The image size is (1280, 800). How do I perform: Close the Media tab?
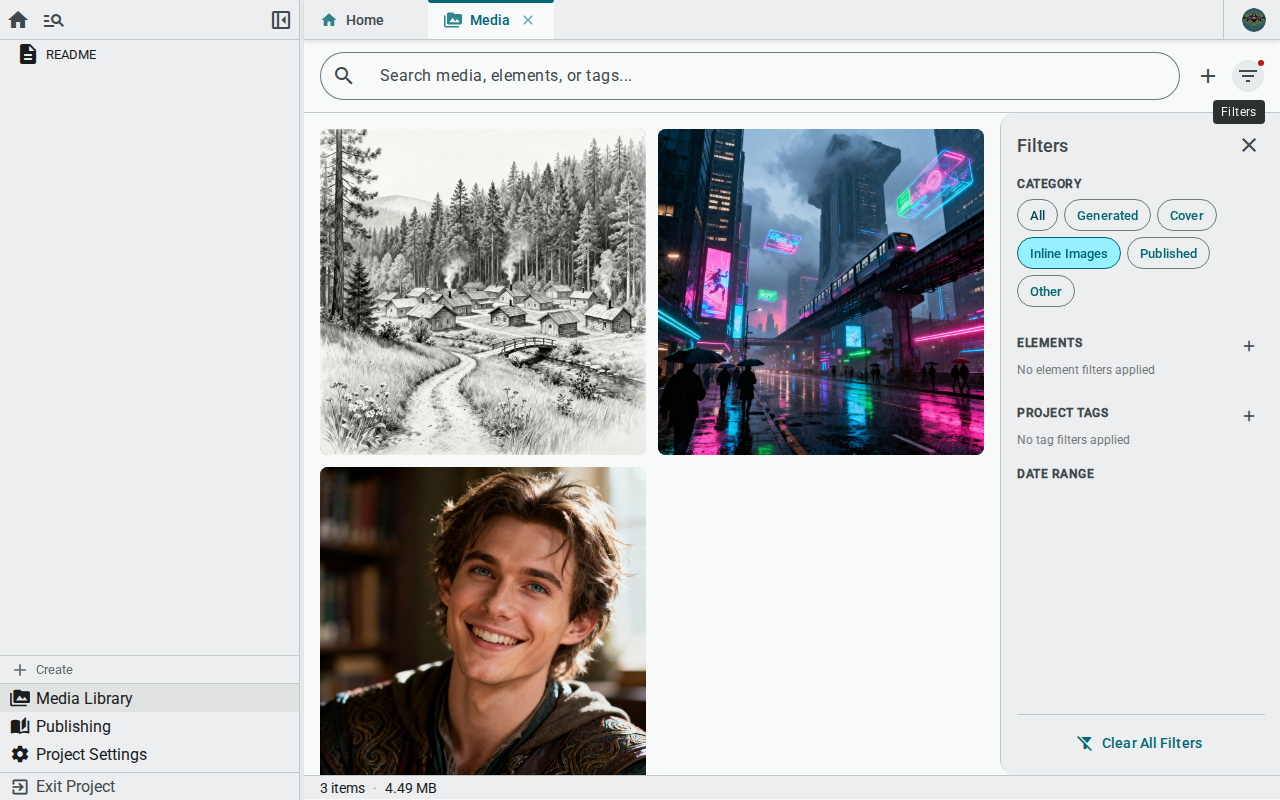pos(528,20)
